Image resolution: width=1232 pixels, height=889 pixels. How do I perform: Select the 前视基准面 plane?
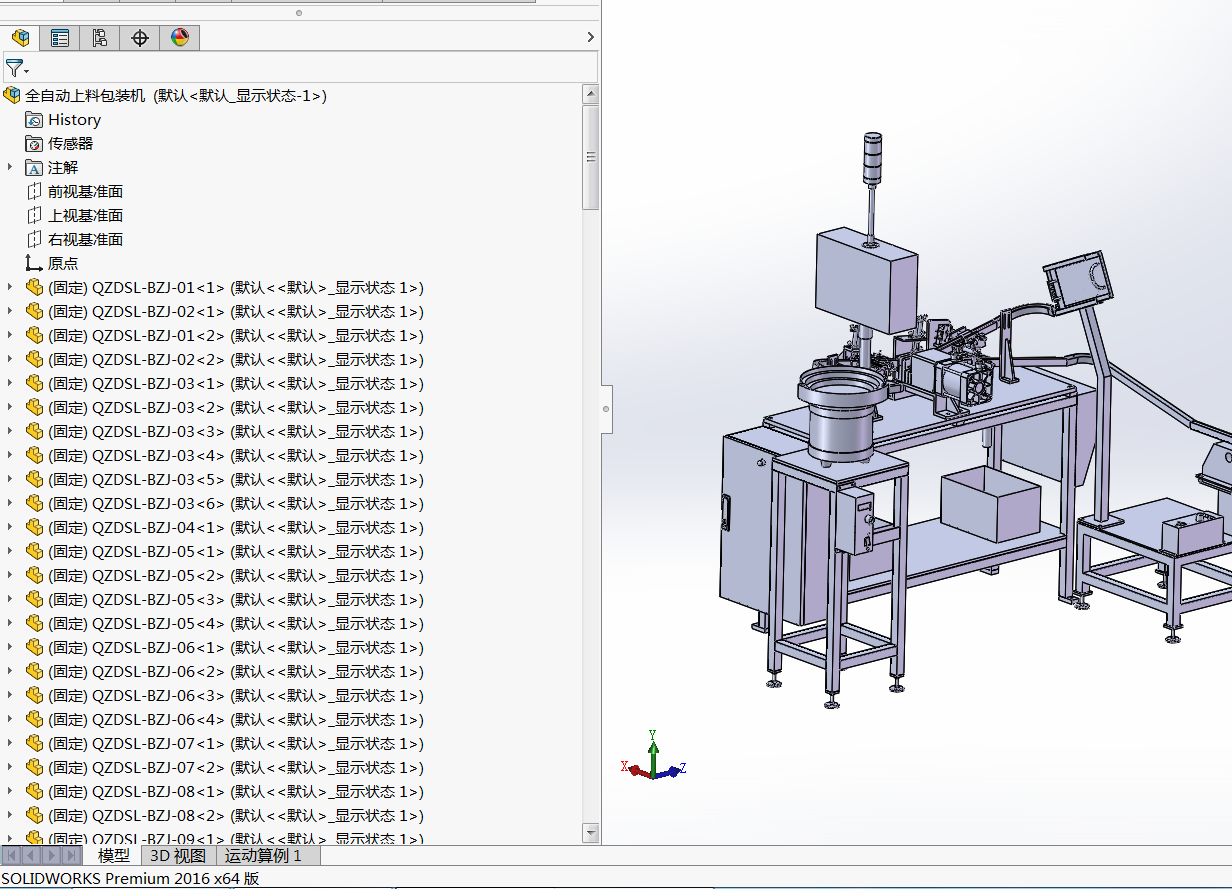pos(85,192)
